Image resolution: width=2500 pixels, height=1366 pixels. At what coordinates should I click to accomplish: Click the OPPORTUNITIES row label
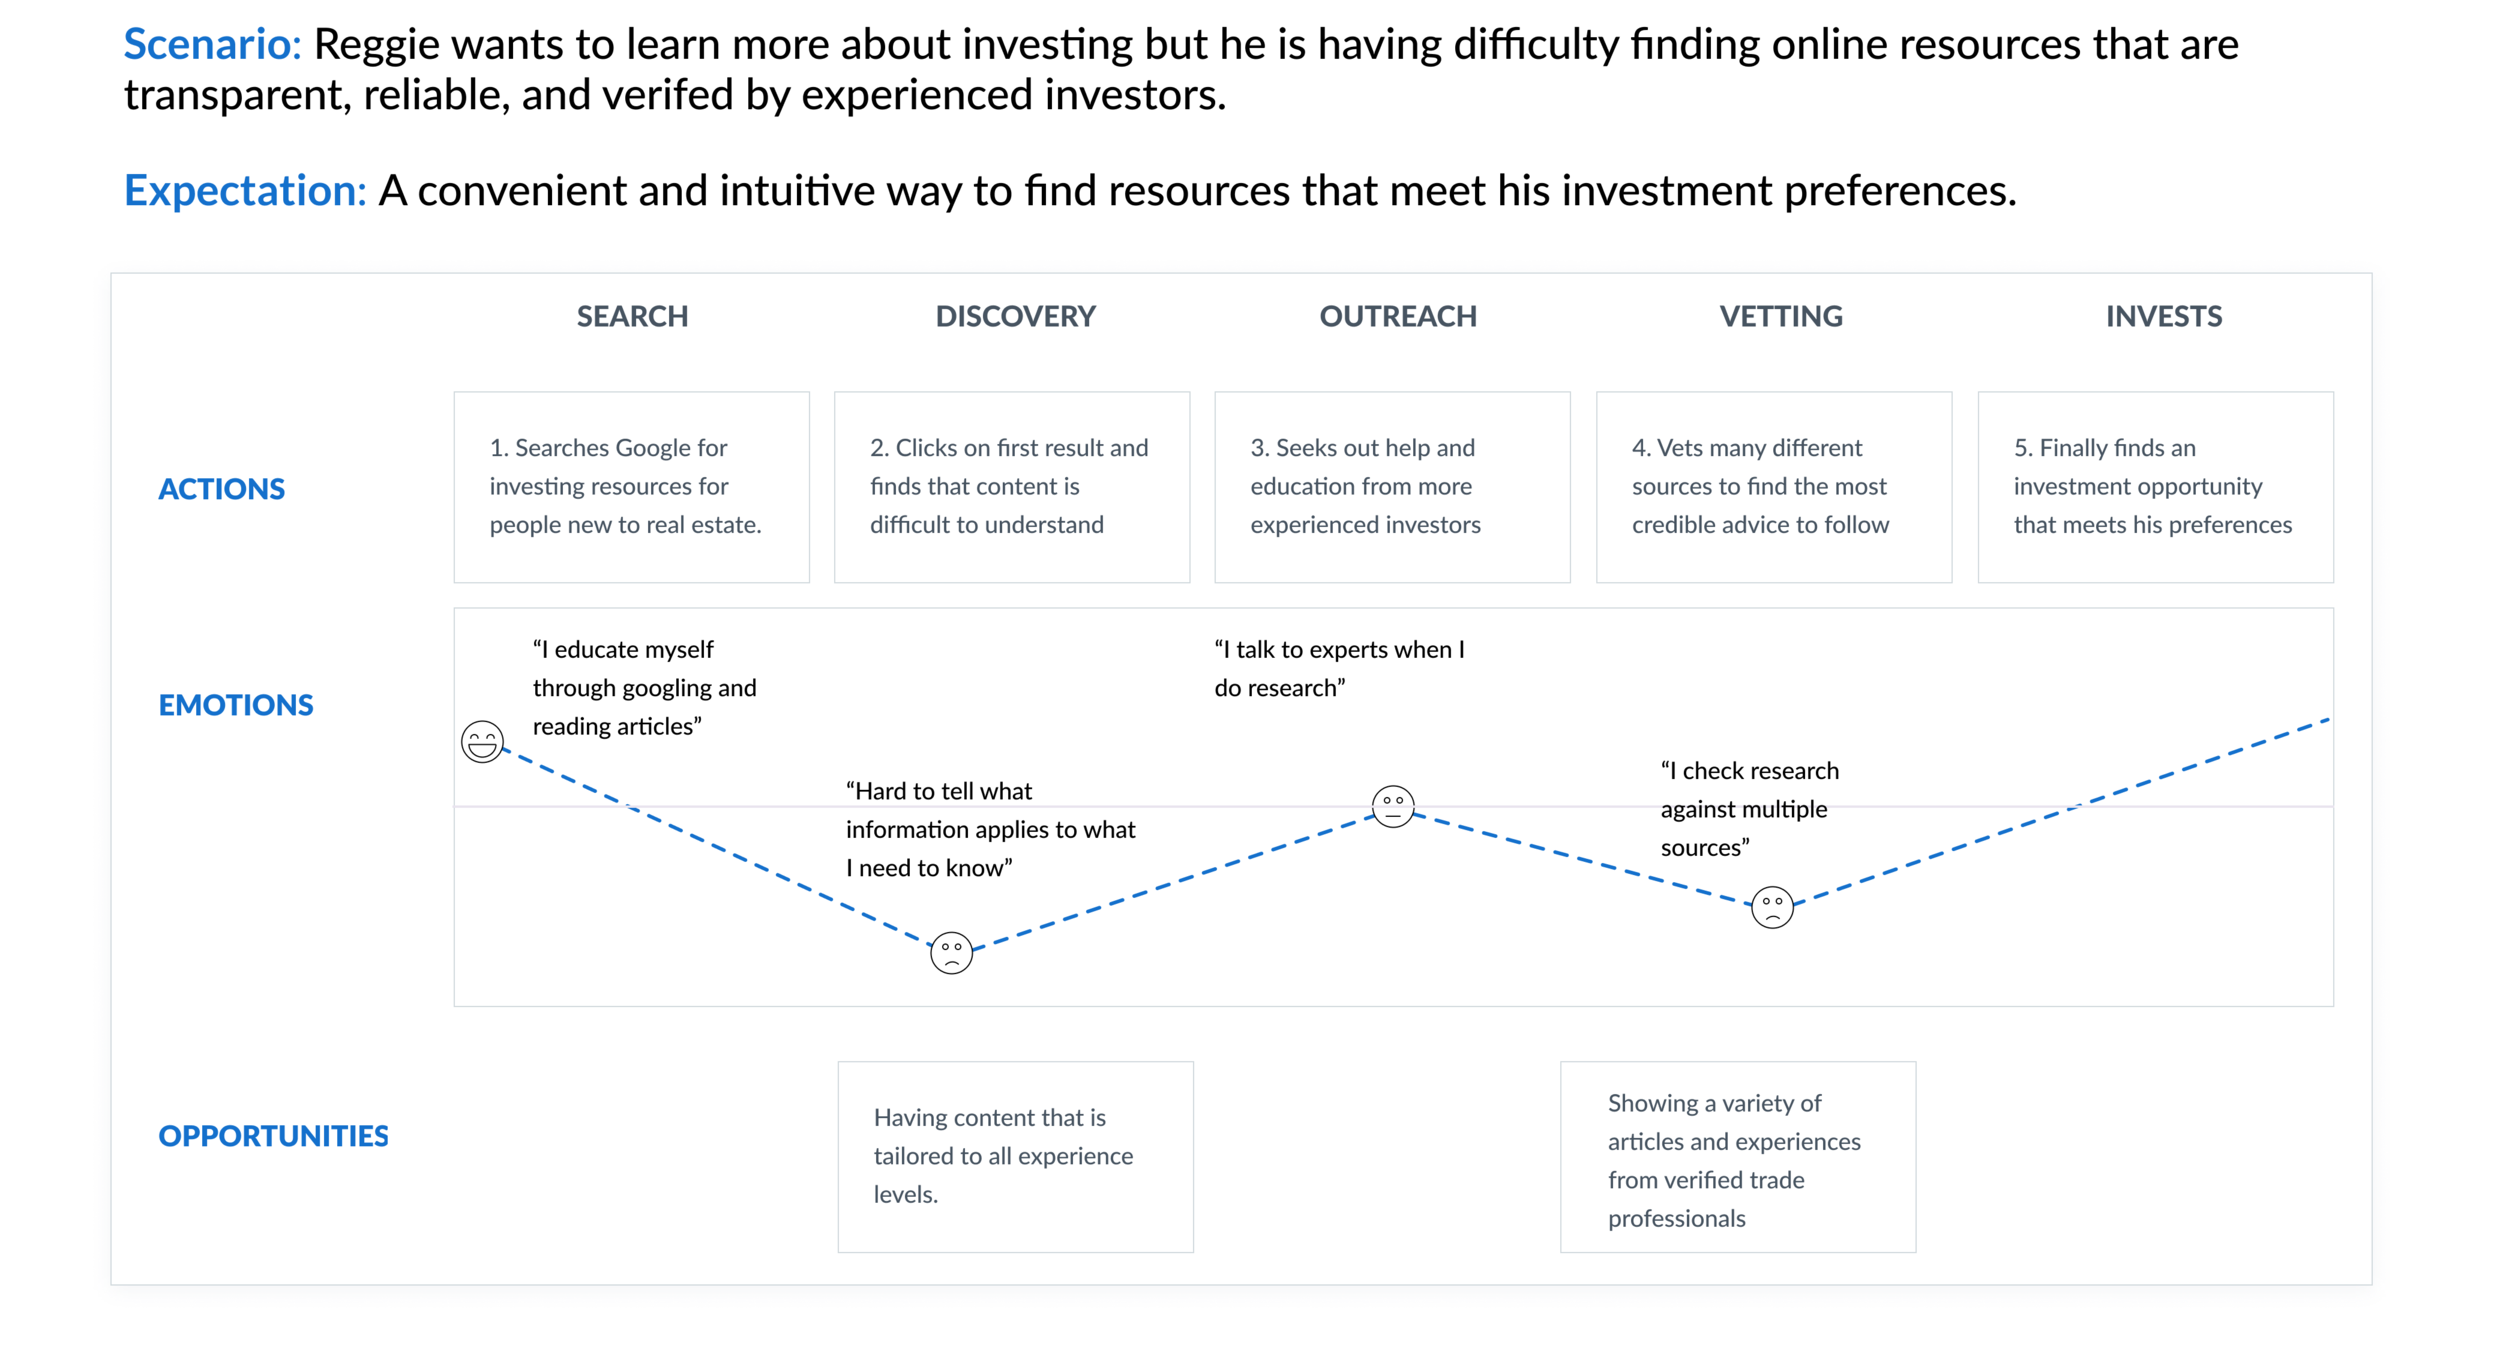coord(273,1136)
